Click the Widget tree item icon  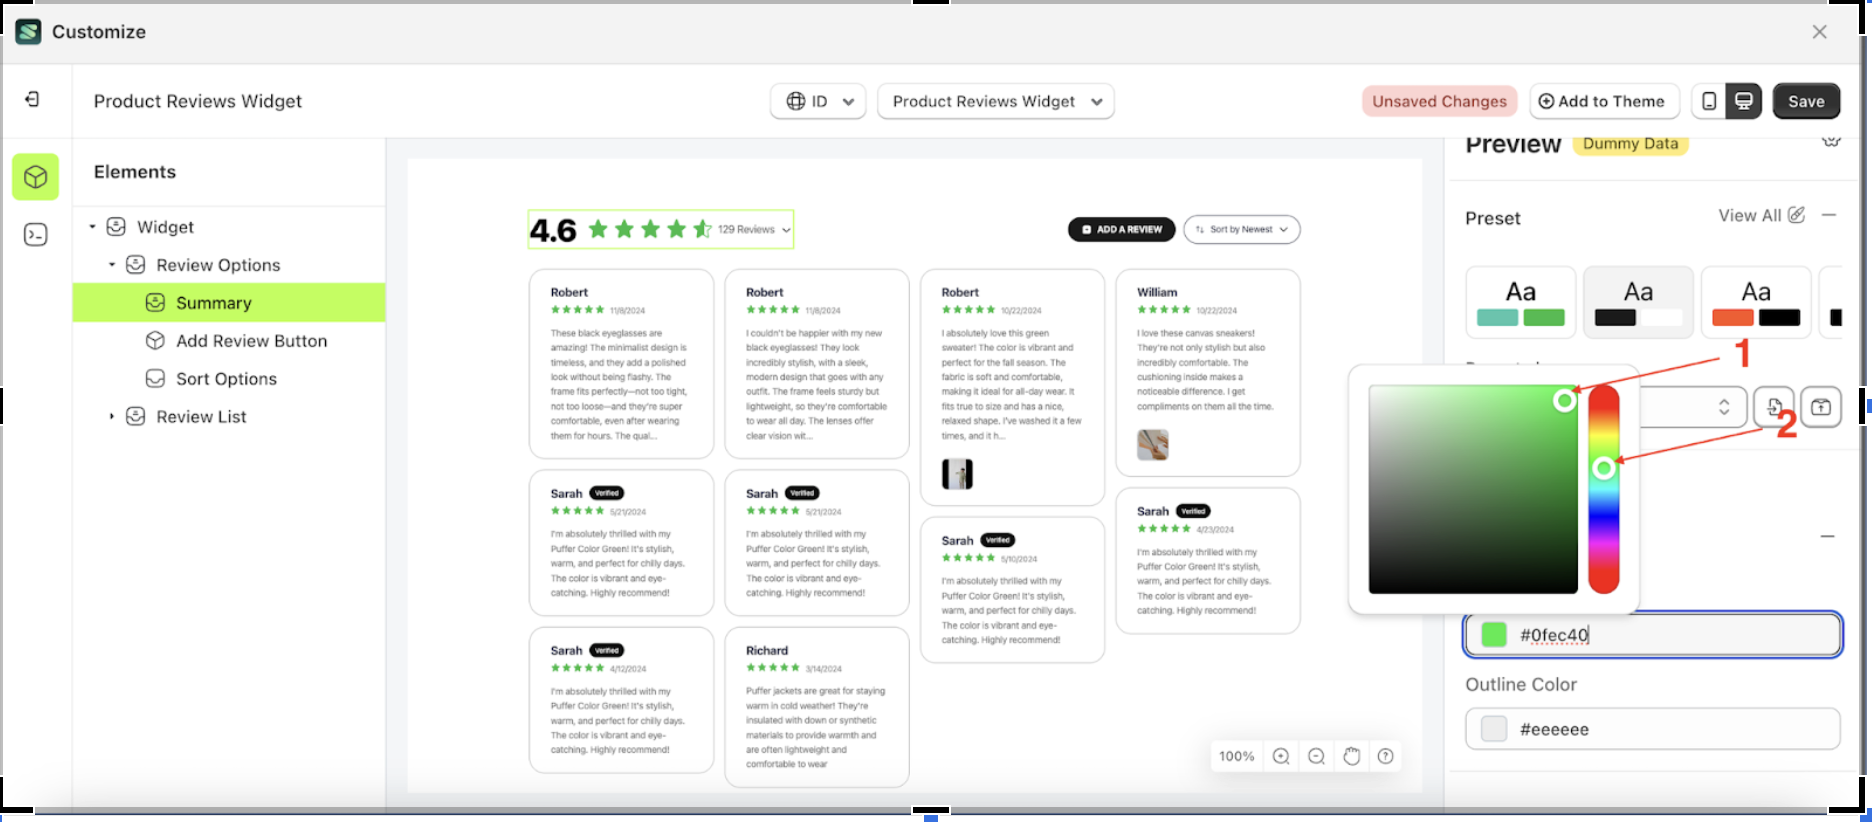point(116,227)
